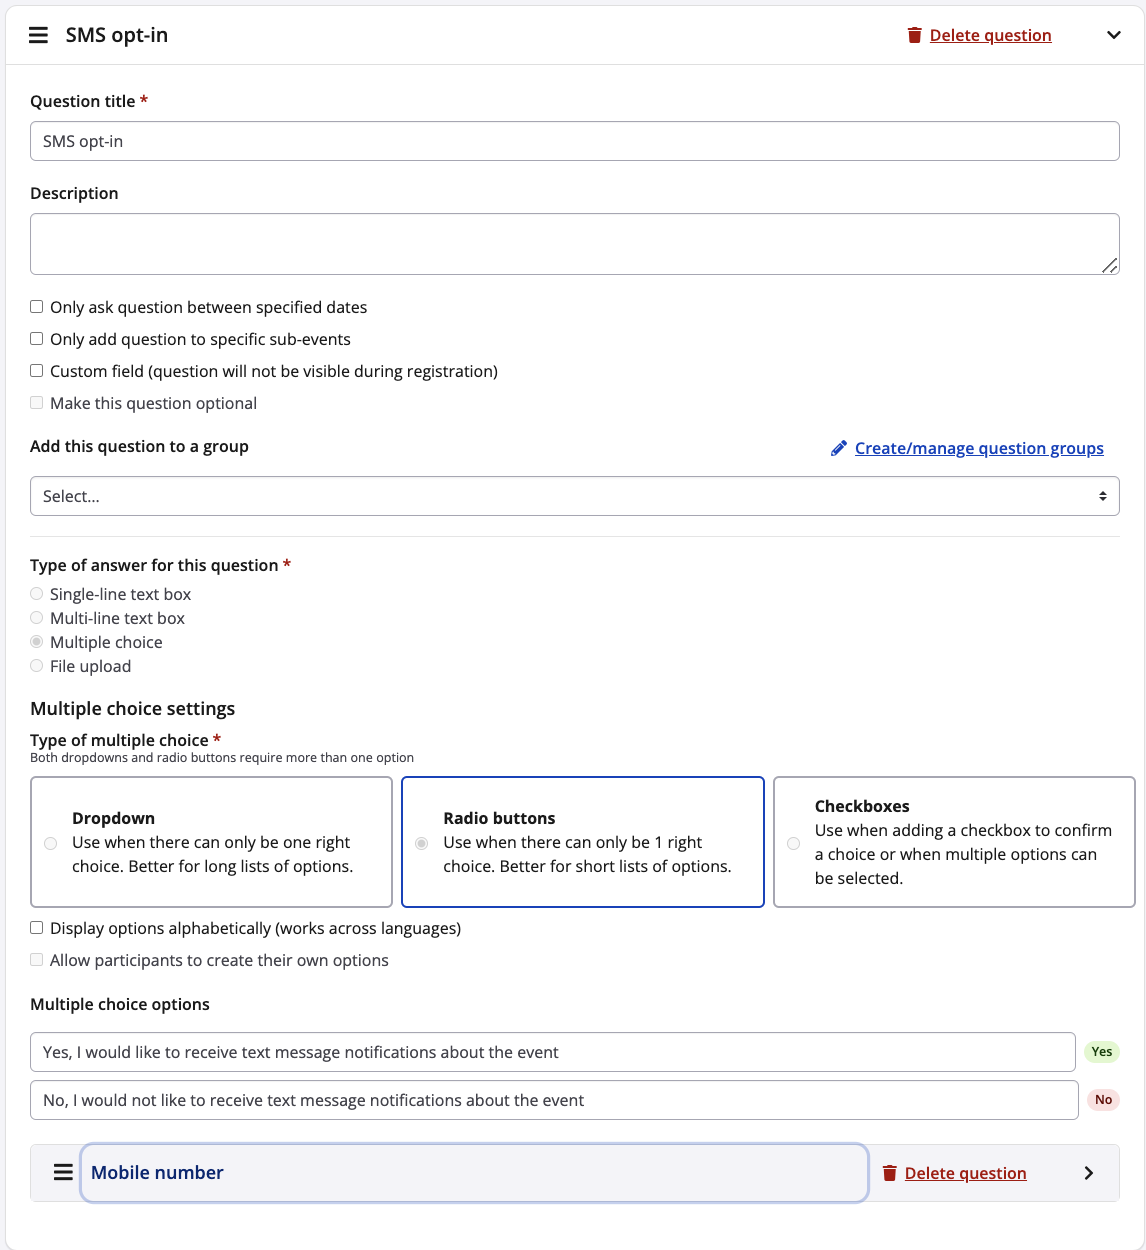Tick the Custom field checkbox
Screen dimensions: 1146x1250
point(37,371)
